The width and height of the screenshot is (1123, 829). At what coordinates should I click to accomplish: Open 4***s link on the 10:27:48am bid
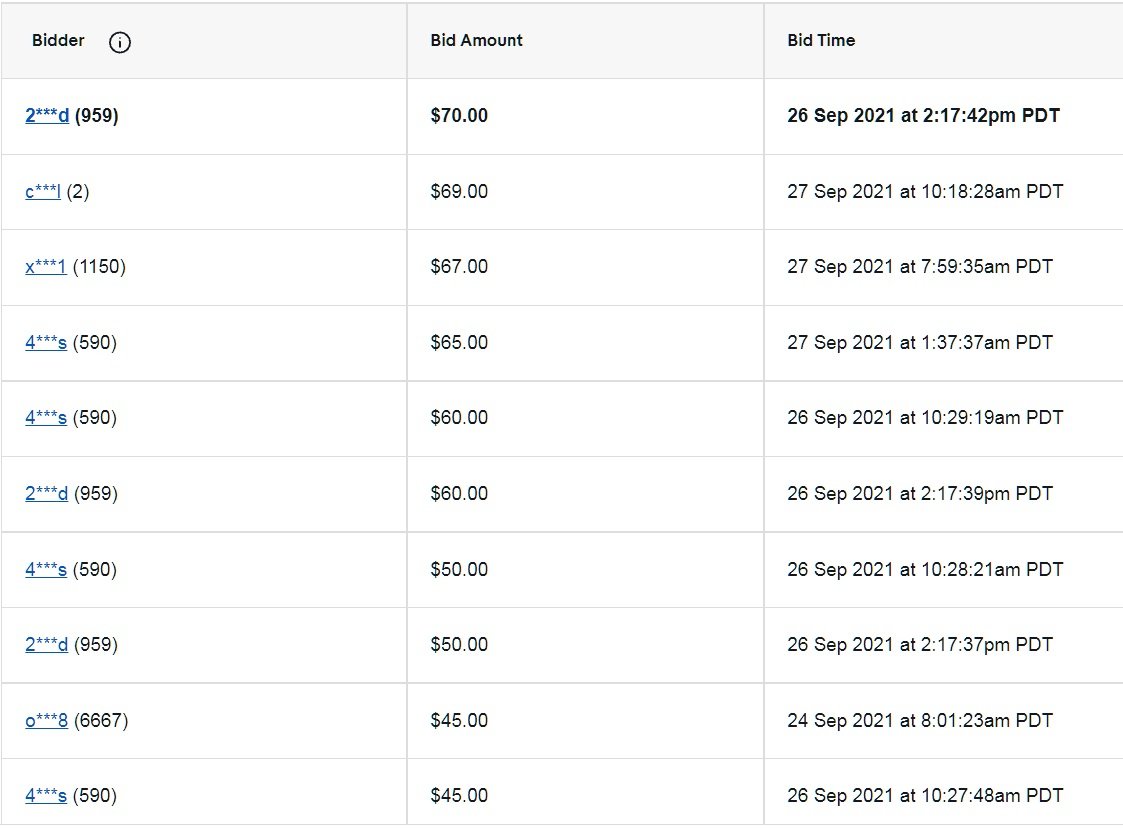46,795
